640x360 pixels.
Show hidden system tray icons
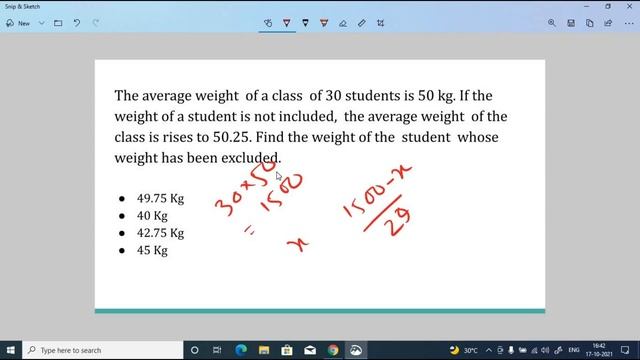tap(489, 350)
